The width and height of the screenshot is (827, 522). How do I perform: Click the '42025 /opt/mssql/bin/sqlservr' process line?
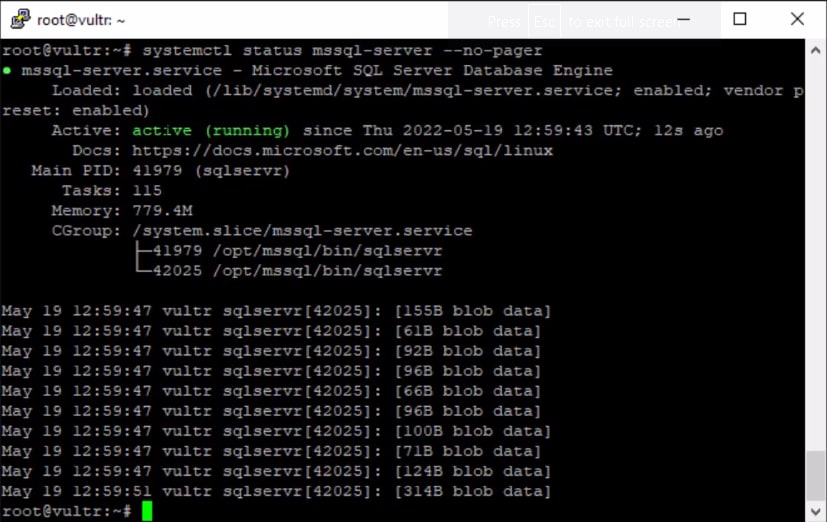pos(297,270)
